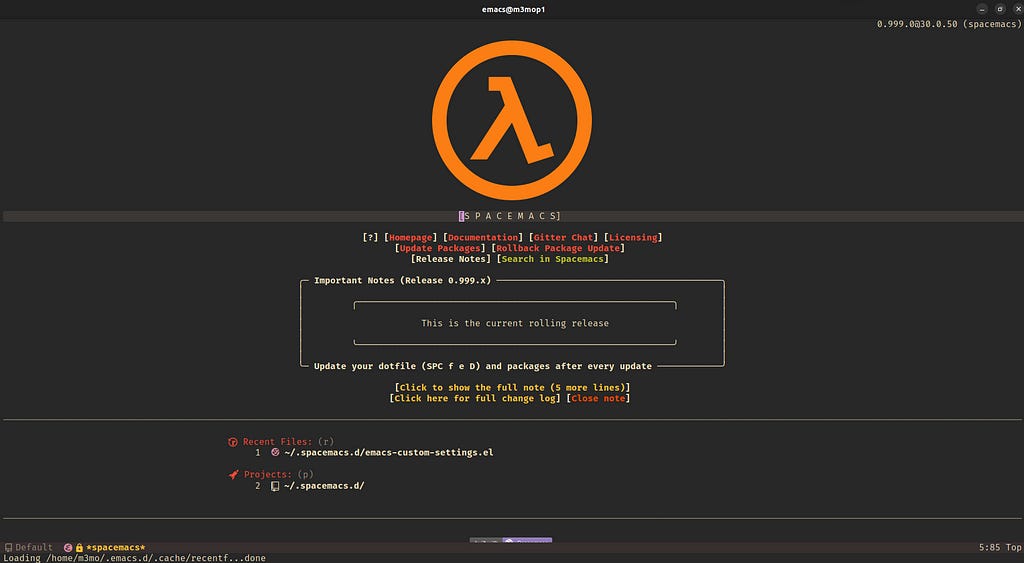Click the orange lambda Spacemacs logo

pos(511,121)
